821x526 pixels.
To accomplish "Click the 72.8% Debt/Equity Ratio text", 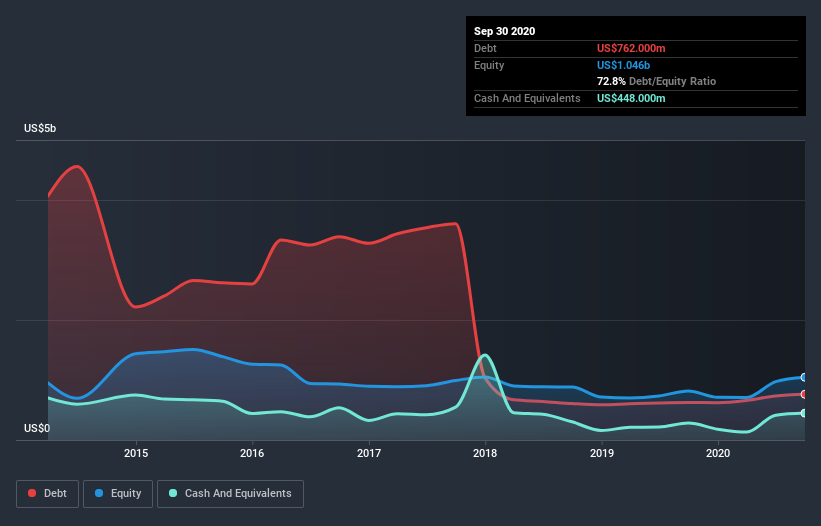I will point(656,81).
